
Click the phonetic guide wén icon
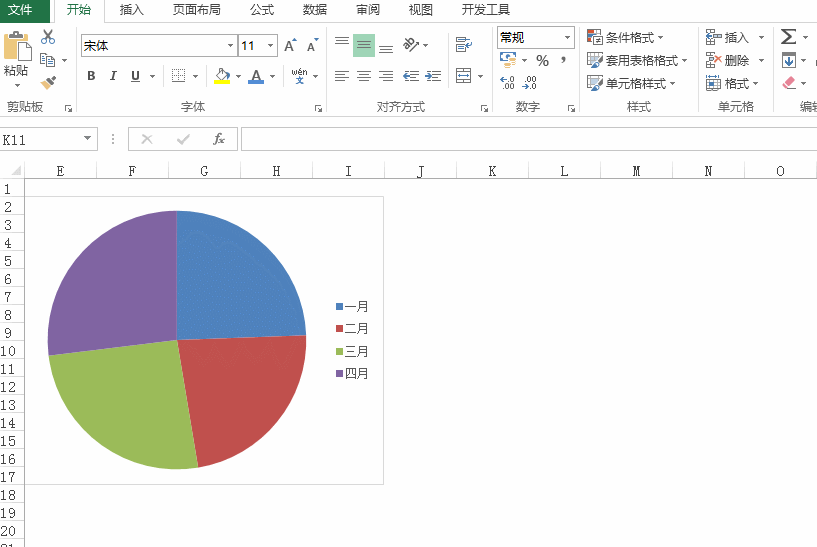[300, 76]
